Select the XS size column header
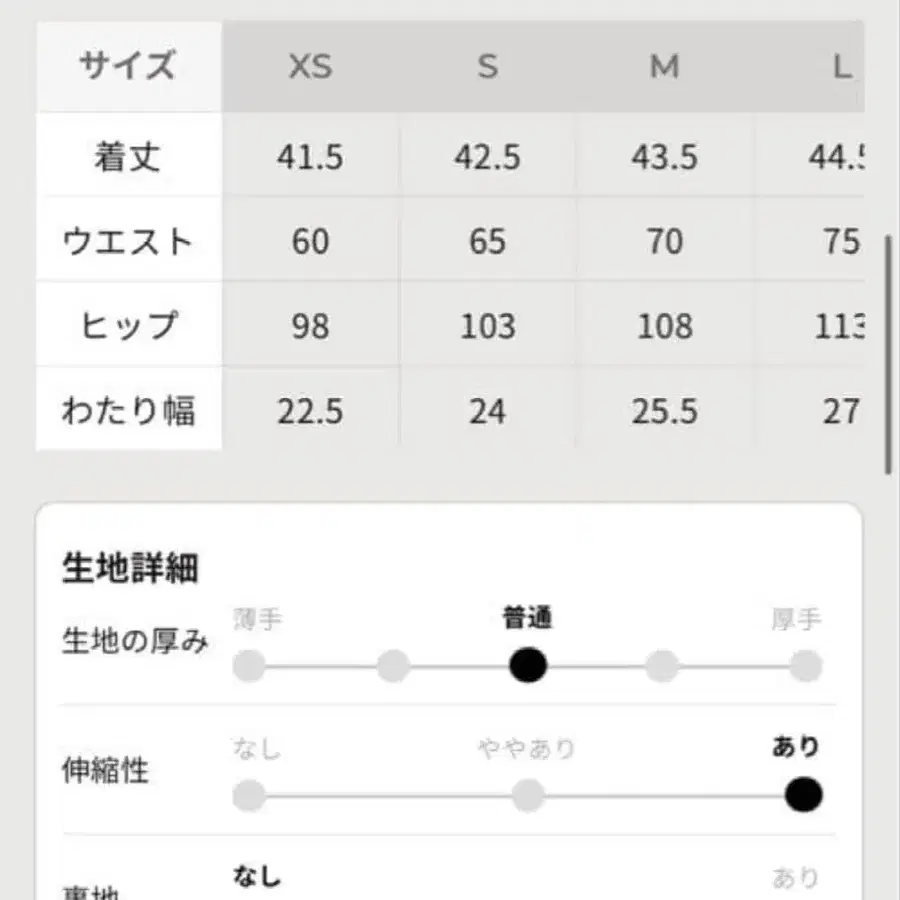This screenshot has height=900, width=900. point(310,66)
